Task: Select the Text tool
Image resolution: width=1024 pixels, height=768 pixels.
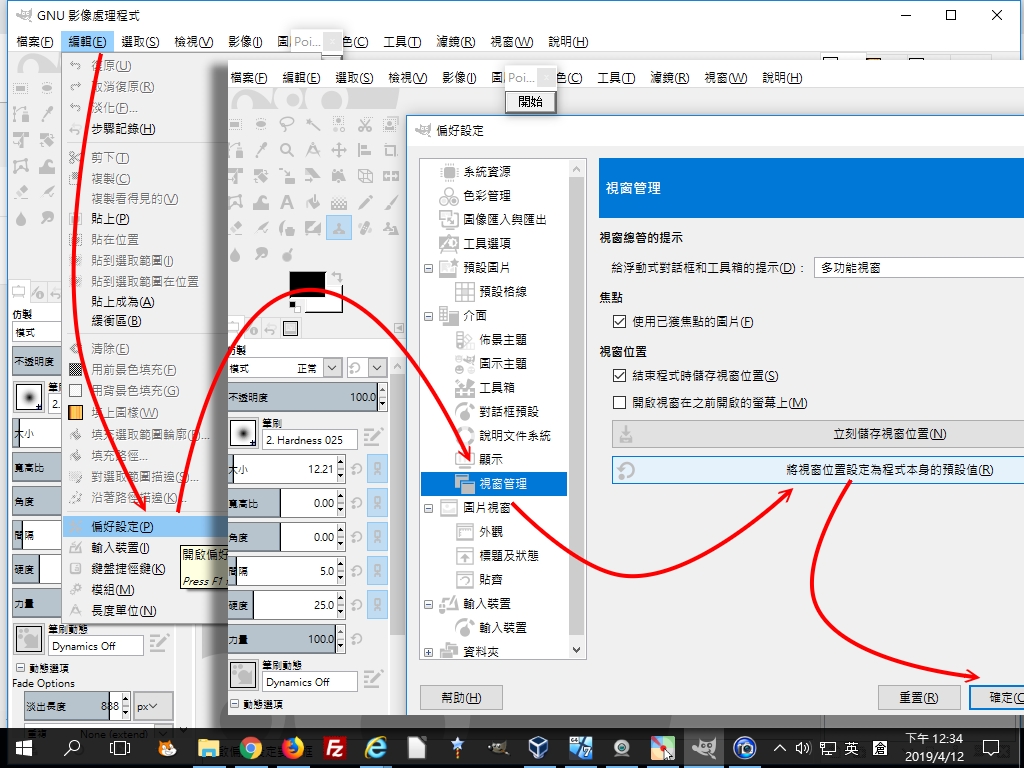Action: coord(287,202)
